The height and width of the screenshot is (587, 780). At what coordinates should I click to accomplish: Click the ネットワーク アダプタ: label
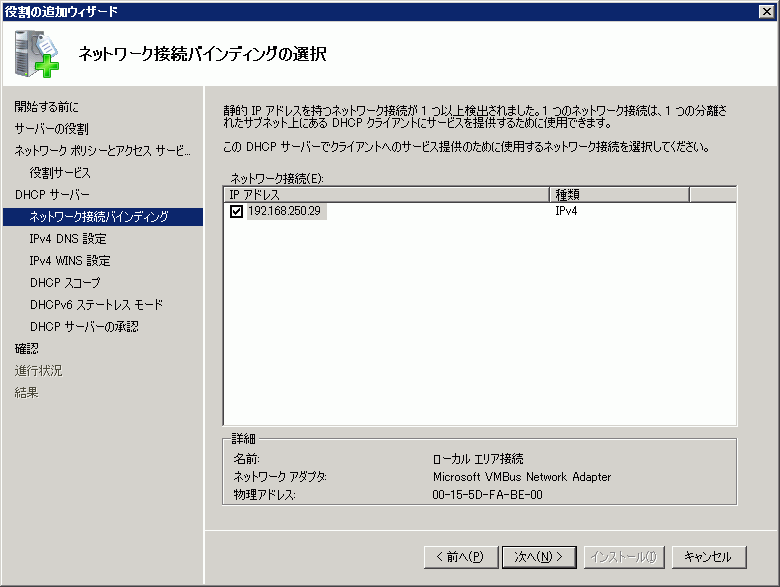pyautogui.click(x=280, y=477)
